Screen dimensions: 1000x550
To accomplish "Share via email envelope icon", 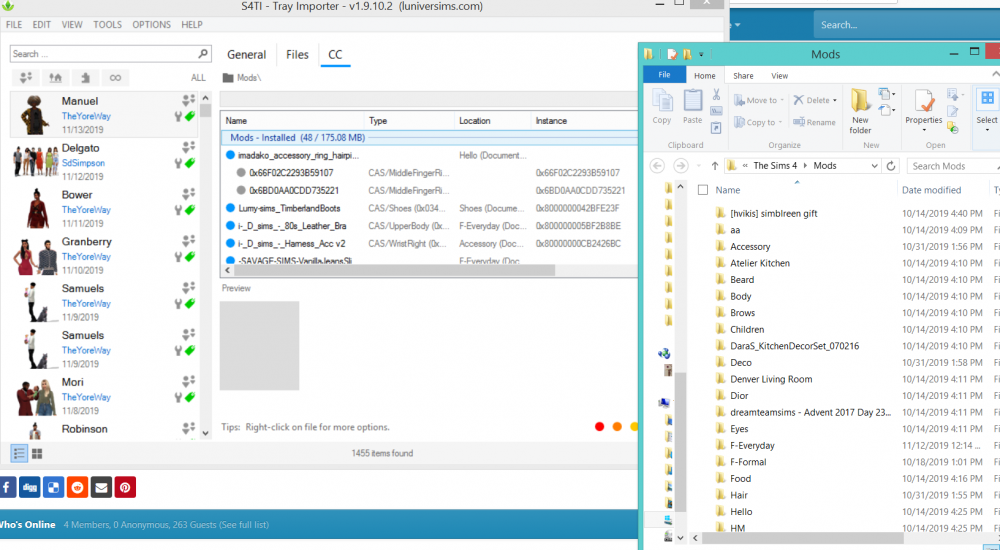I will 101,487.
